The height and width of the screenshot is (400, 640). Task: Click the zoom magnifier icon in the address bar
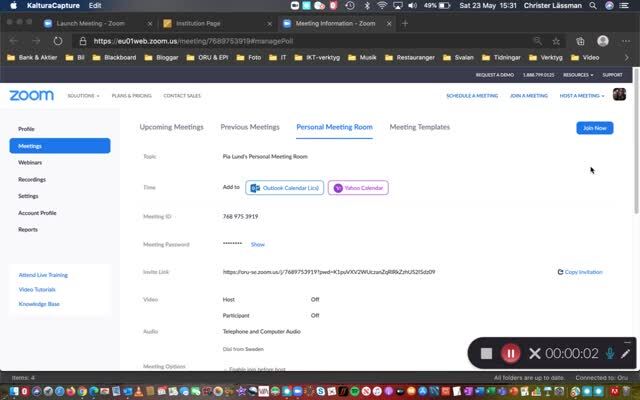(x=538, y=41)
